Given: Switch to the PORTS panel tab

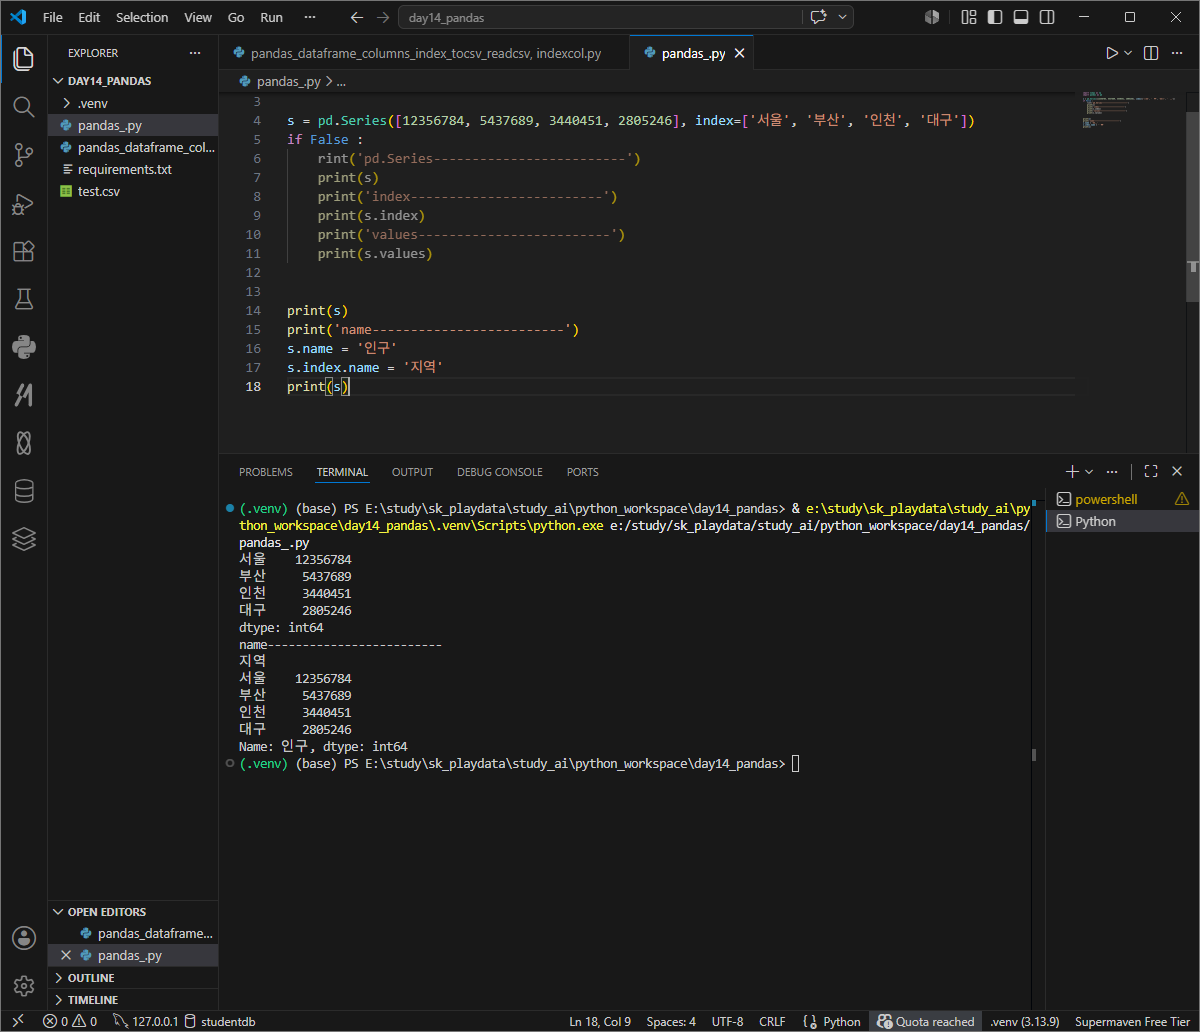Looking at the screenshot, I should pyautogui.click(x=583, y=472).
